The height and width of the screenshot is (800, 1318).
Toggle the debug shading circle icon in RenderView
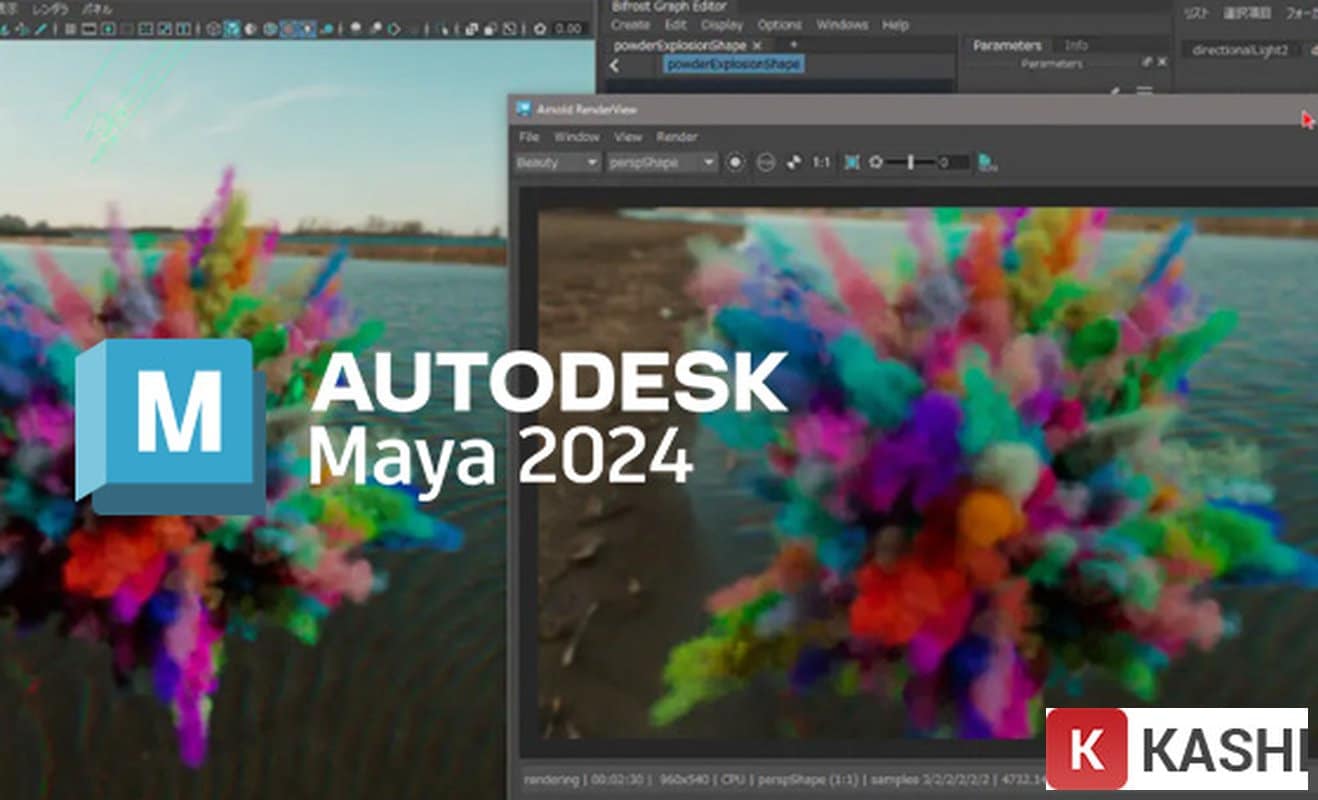[766, 161]
